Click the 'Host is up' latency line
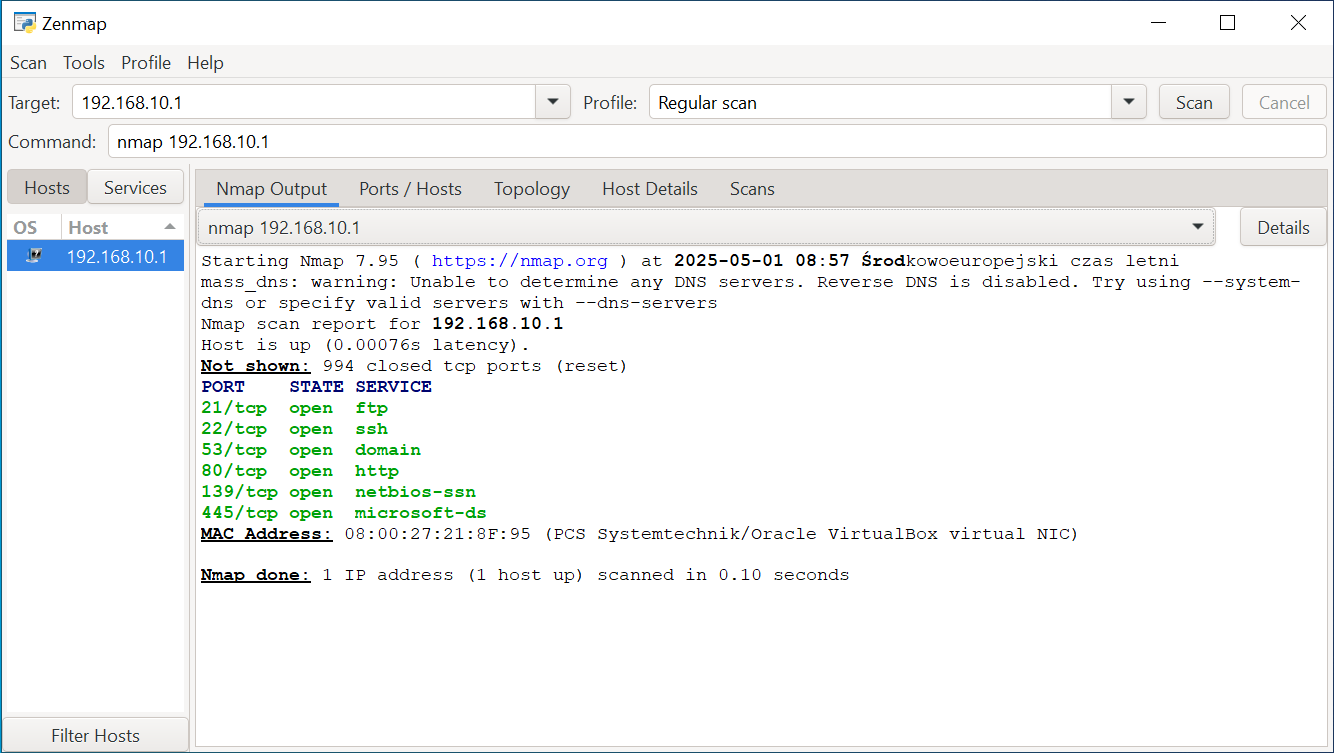This screenshot has width=1334, height=753. pos(364,345)
